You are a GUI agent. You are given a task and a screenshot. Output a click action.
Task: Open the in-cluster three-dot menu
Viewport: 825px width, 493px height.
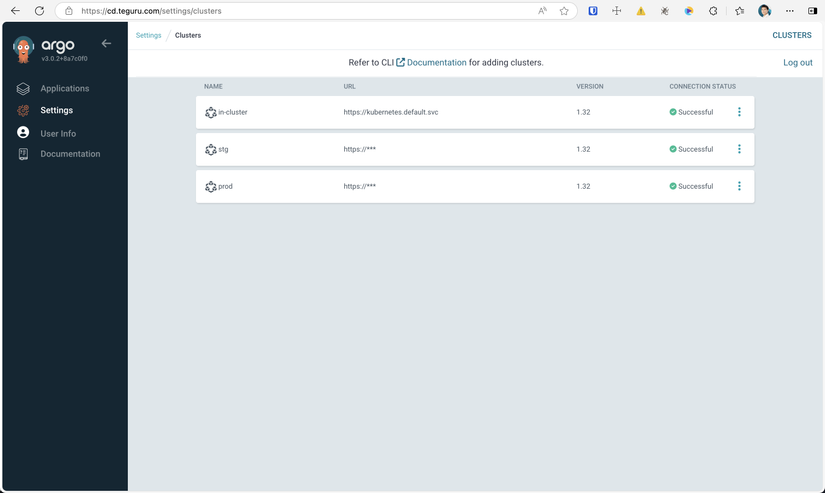tap(739, 112)
